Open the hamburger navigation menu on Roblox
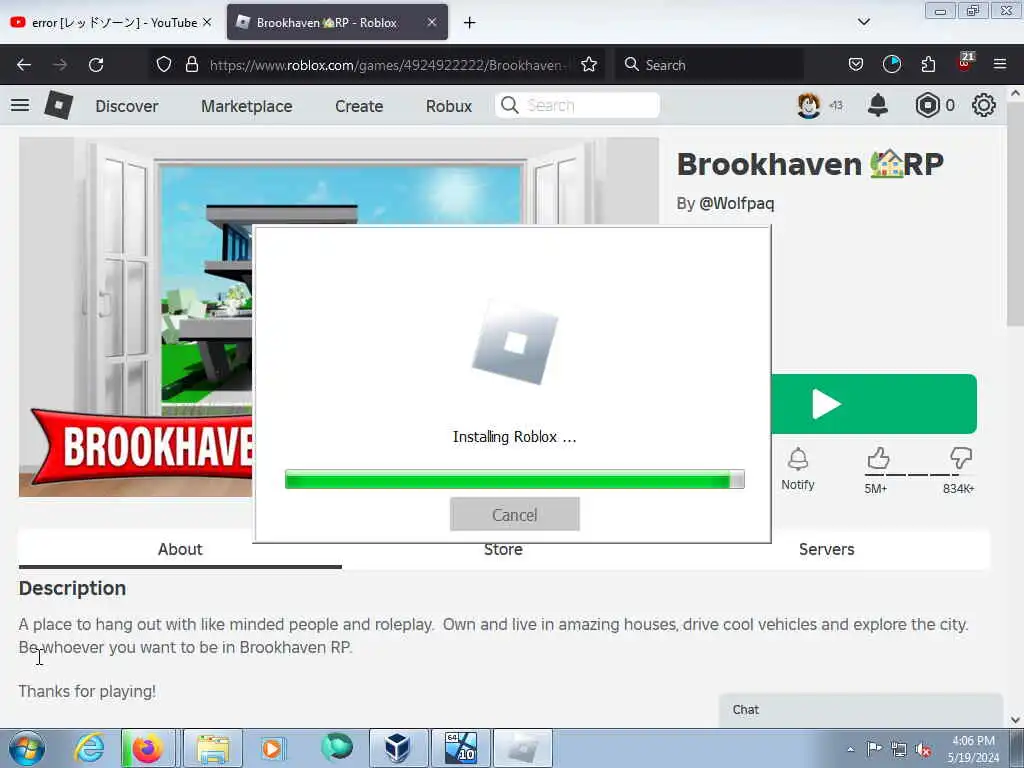The height and width of the screenshot is (768, 1024). (x=20, y=105)
